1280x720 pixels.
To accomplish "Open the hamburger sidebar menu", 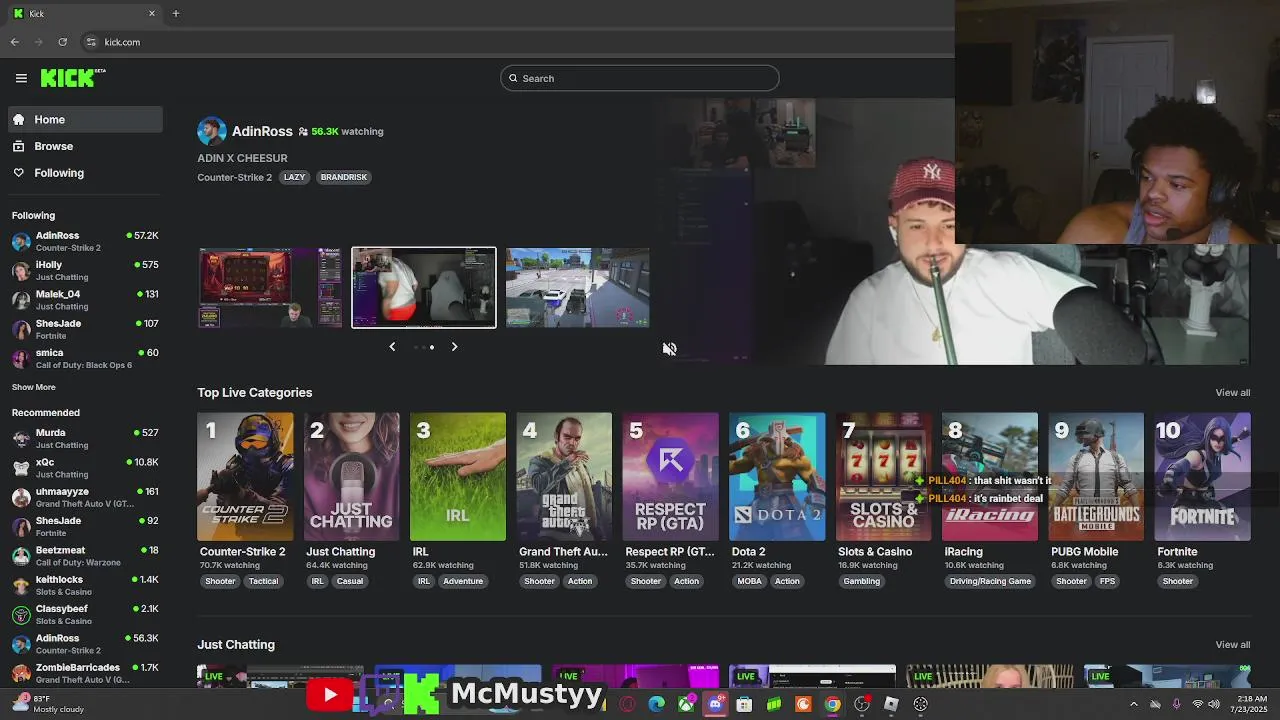I will click(x=21, y=78).
